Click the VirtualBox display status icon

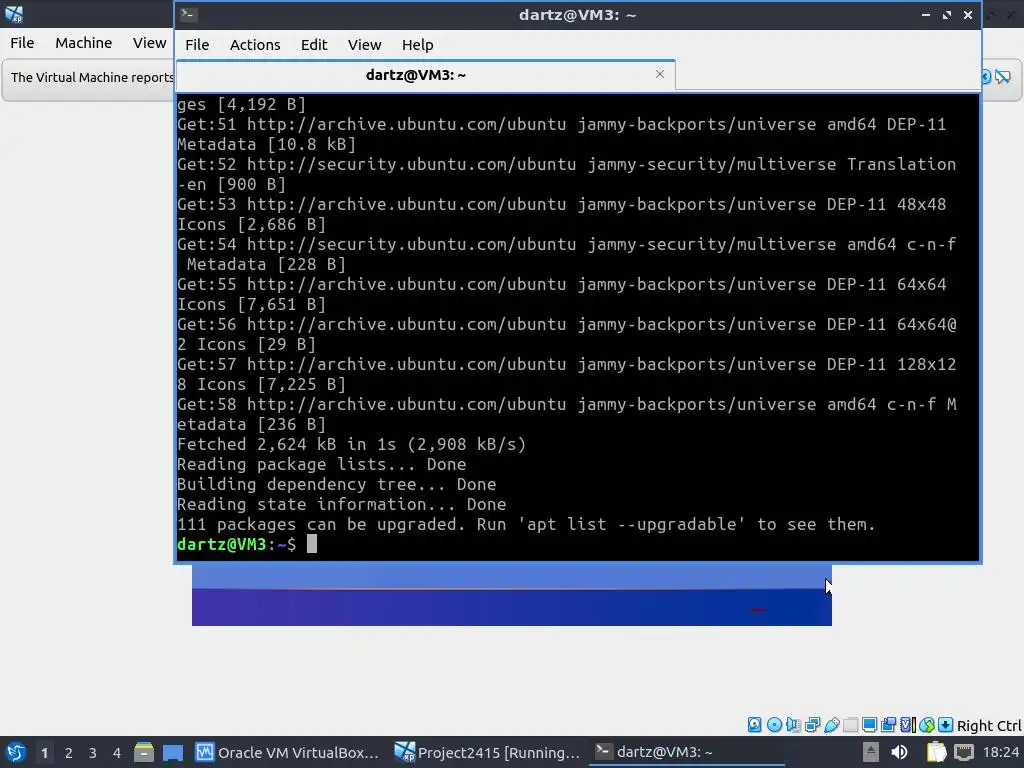(x=869, y=724)
